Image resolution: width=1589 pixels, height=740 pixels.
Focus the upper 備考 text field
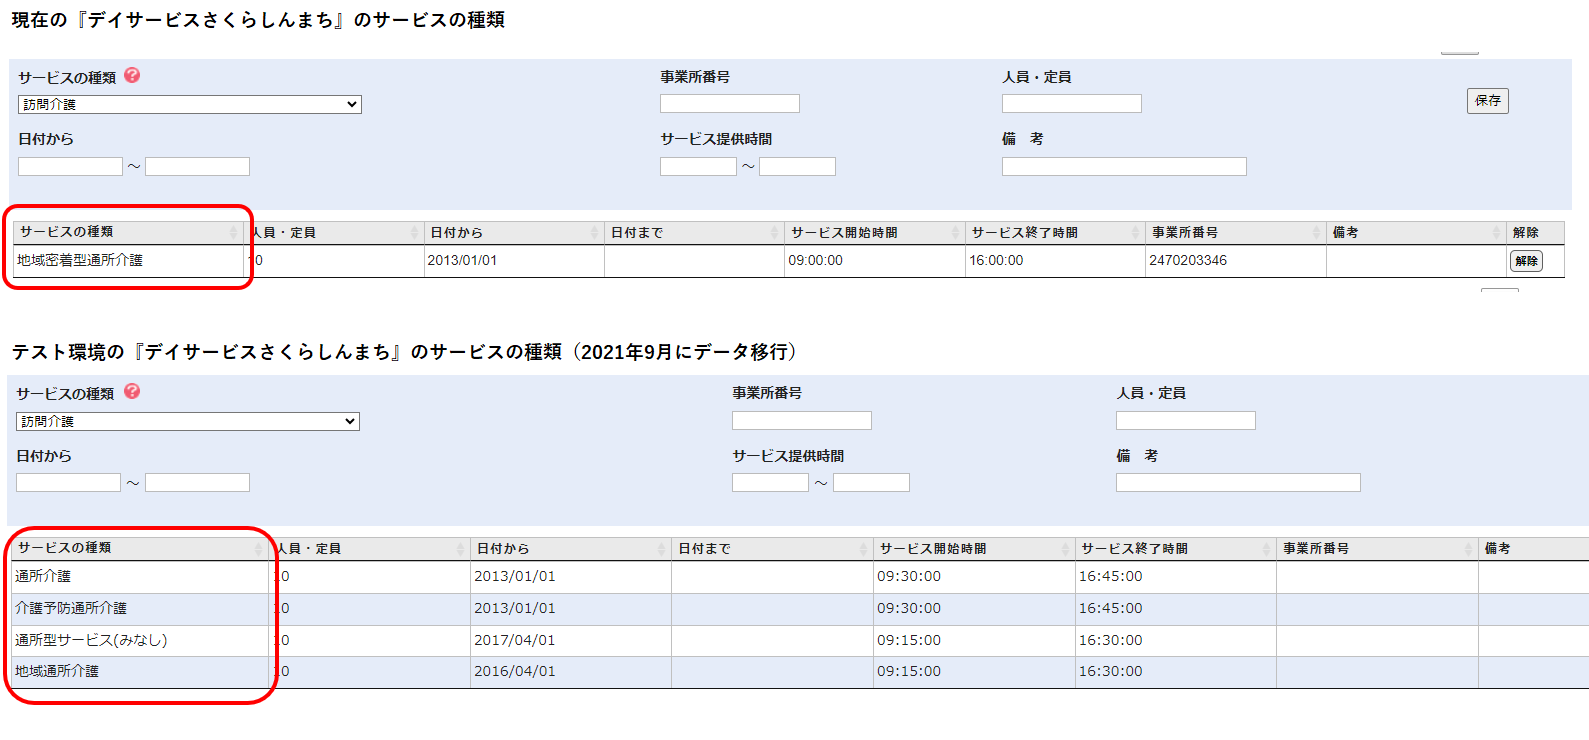coord(1124,166)
